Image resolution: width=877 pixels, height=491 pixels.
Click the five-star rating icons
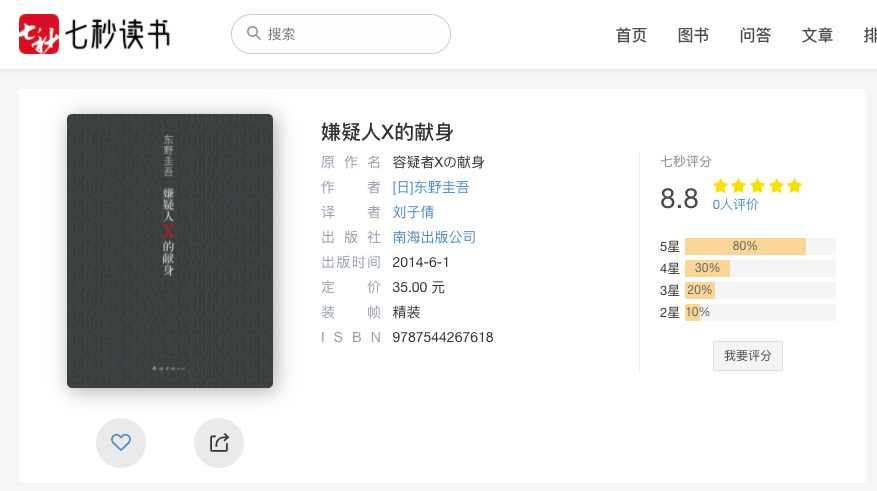click(x=757, y=186)
